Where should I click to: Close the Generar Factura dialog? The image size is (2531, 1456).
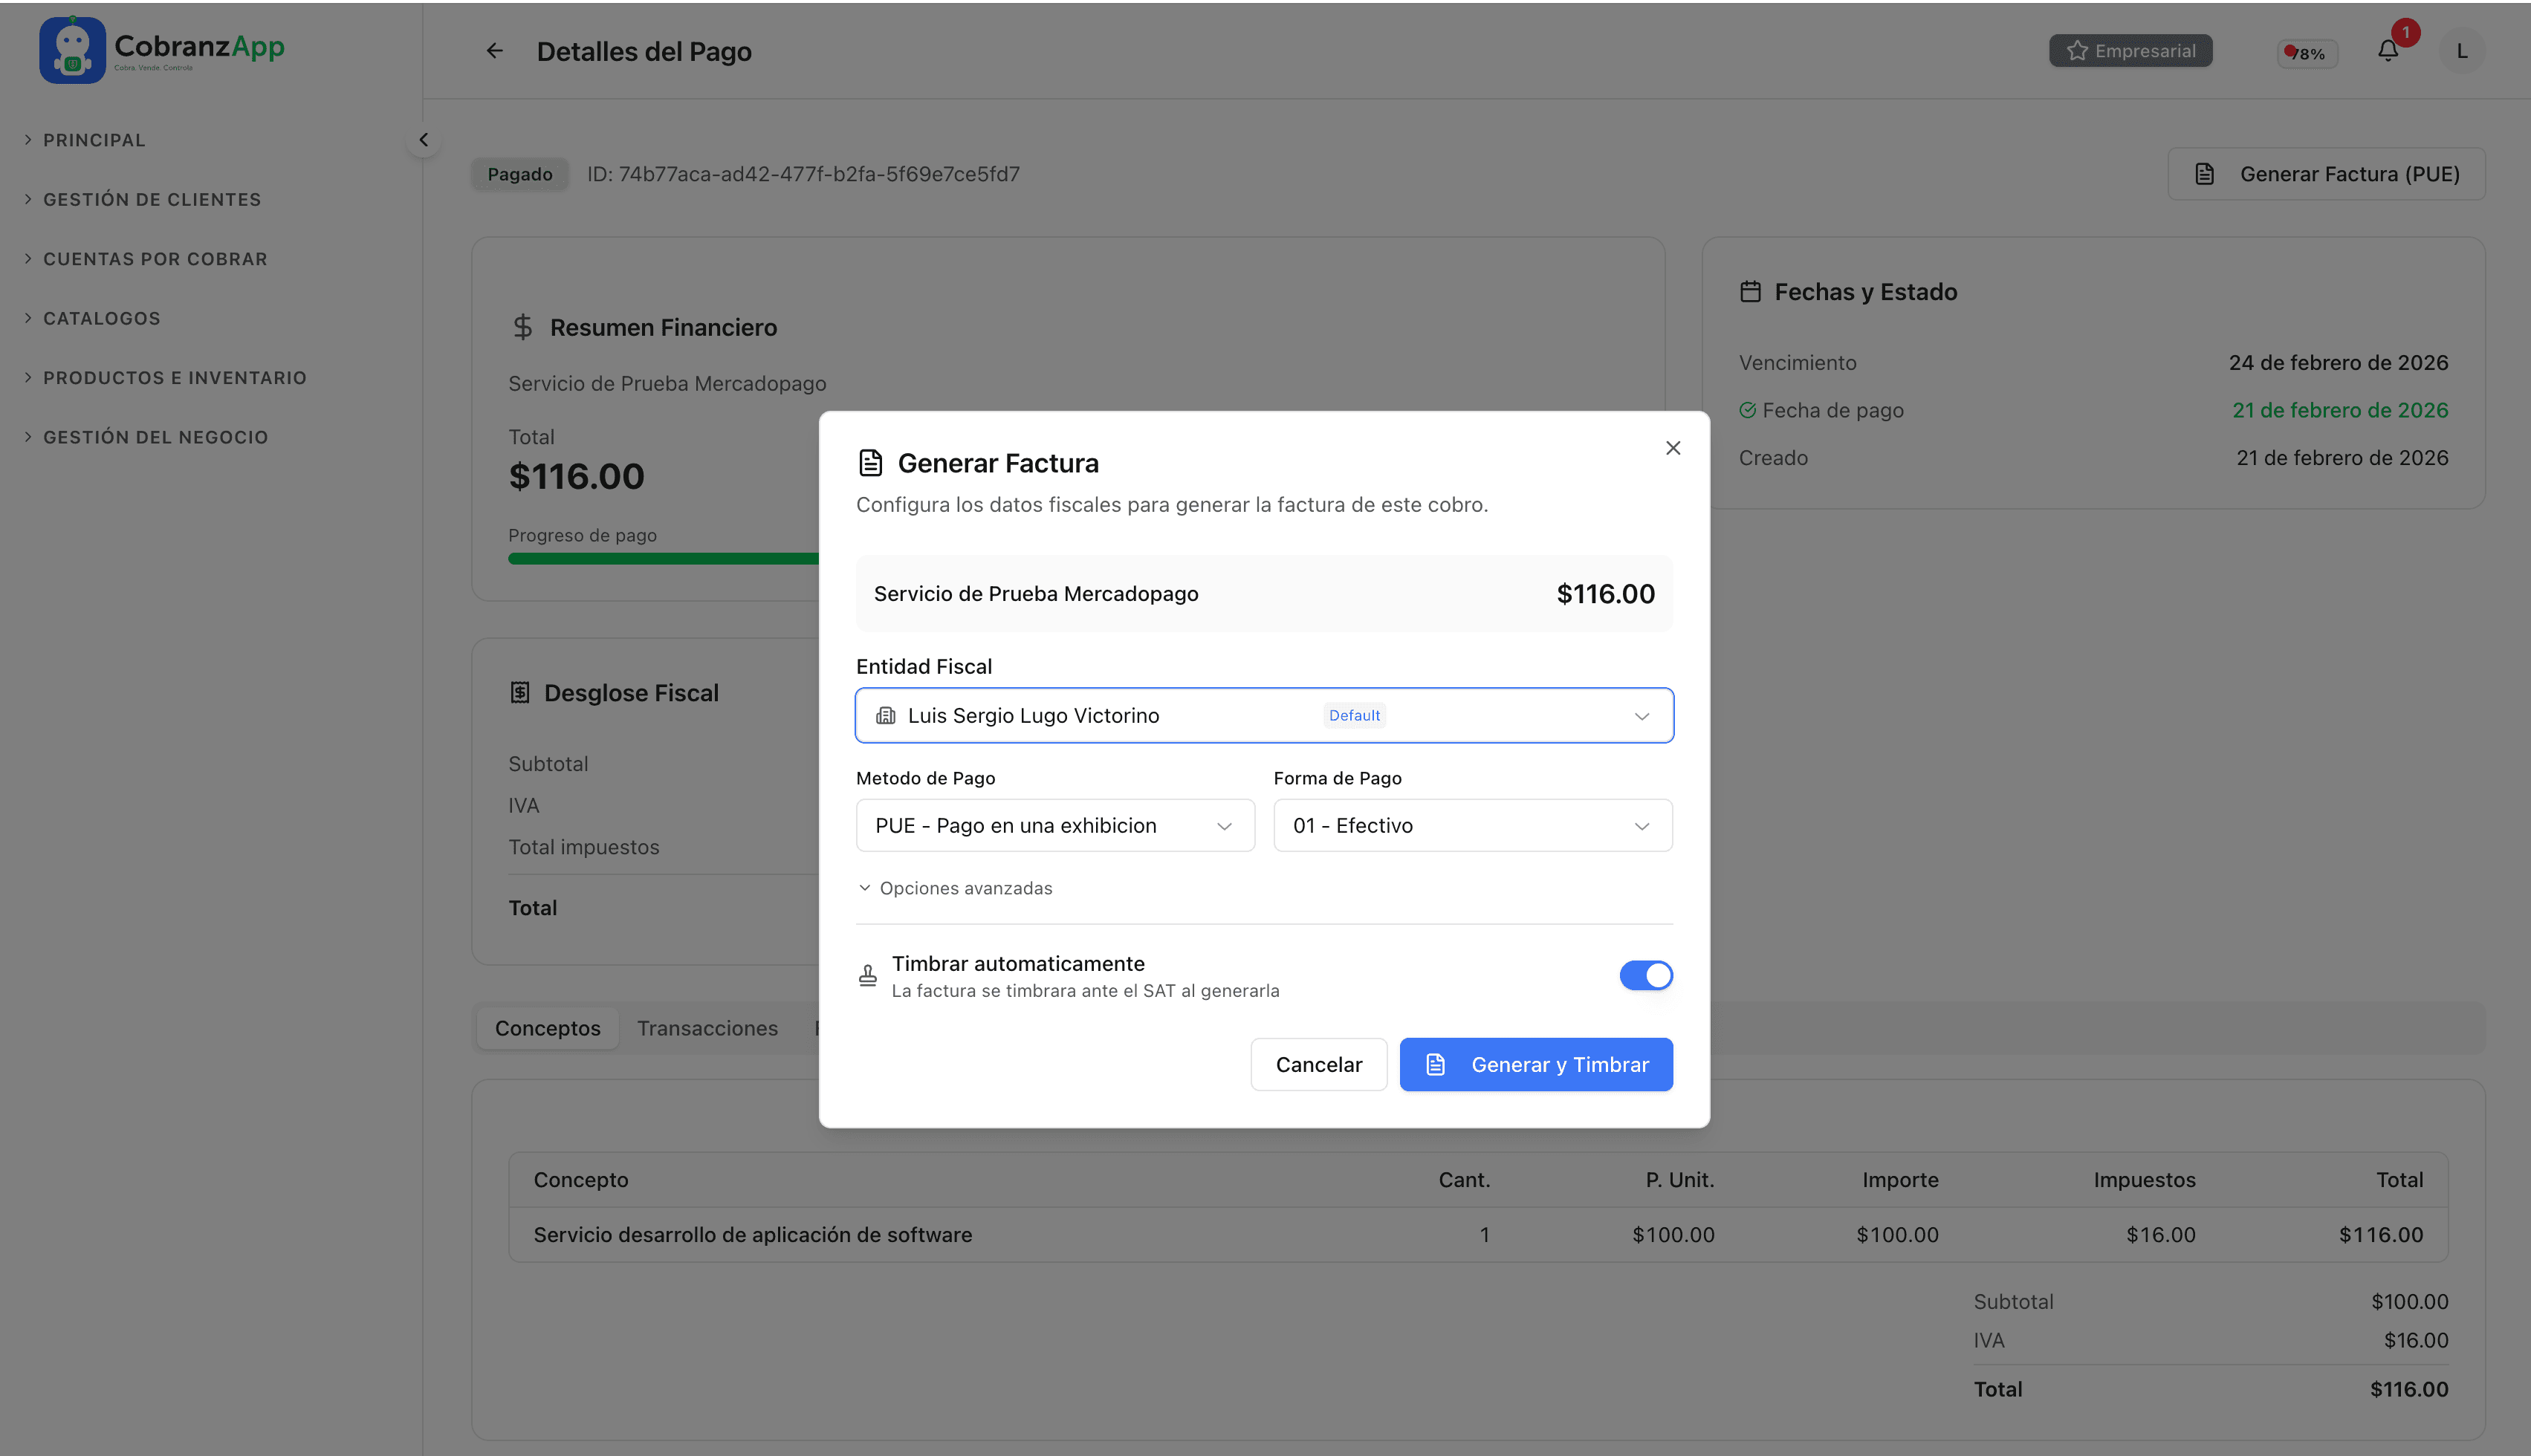[x=1672, y=448]
